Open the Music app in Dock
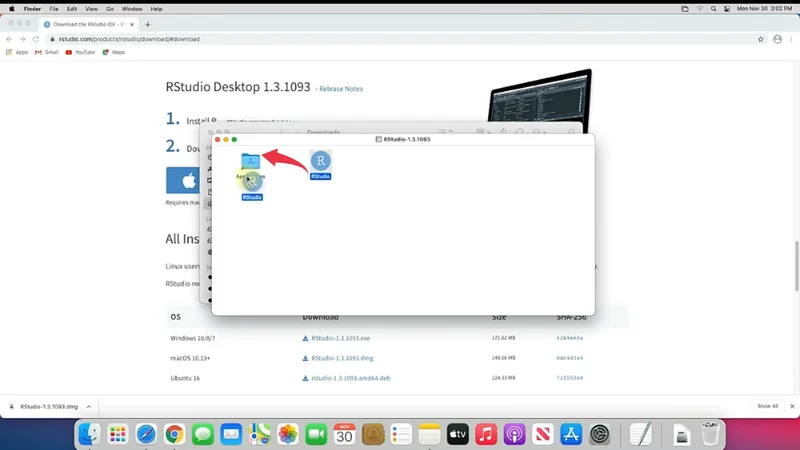This screenshot has height=450, width=800. pos(486,434)
